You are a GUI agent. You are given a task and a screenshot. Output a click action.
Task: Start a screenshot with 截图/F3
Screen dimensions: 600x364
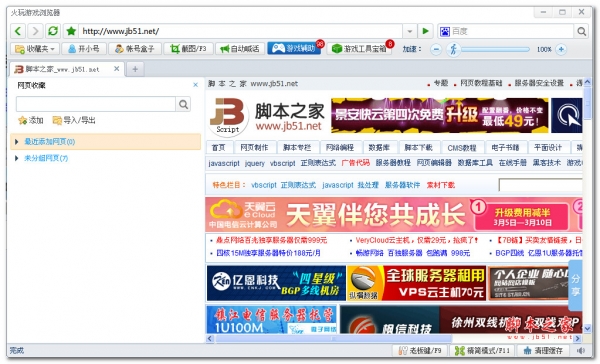[188, 49]
